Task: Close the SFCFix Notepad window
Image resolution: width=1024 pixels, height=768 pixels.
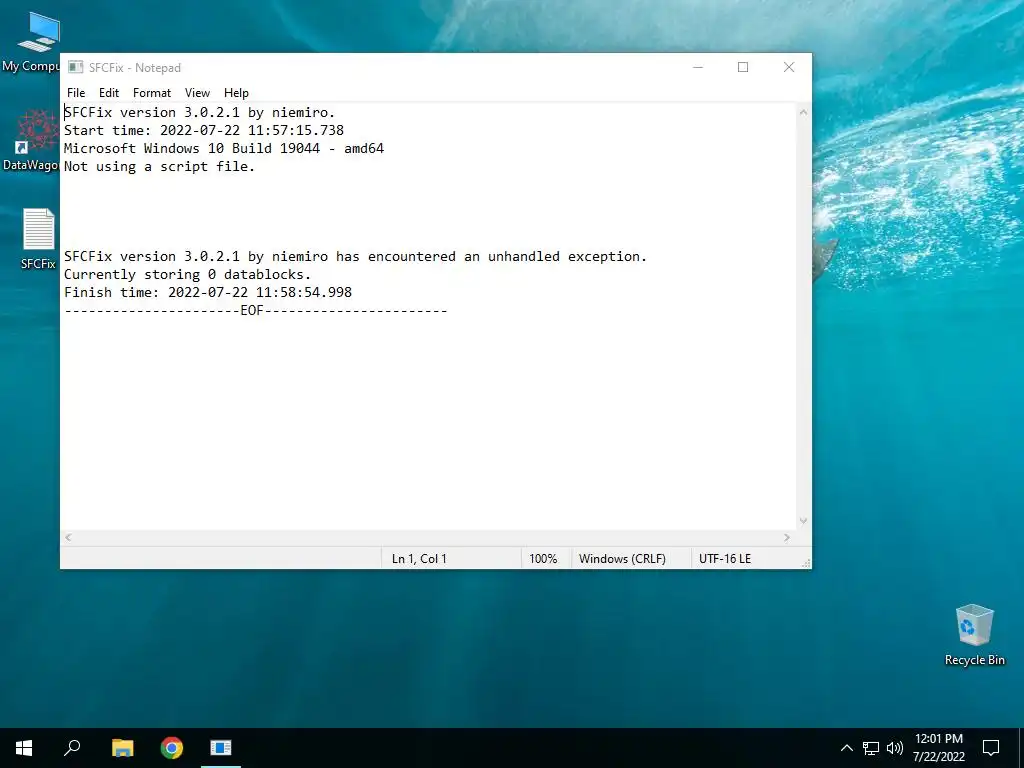Action: [x=789, y=67]
